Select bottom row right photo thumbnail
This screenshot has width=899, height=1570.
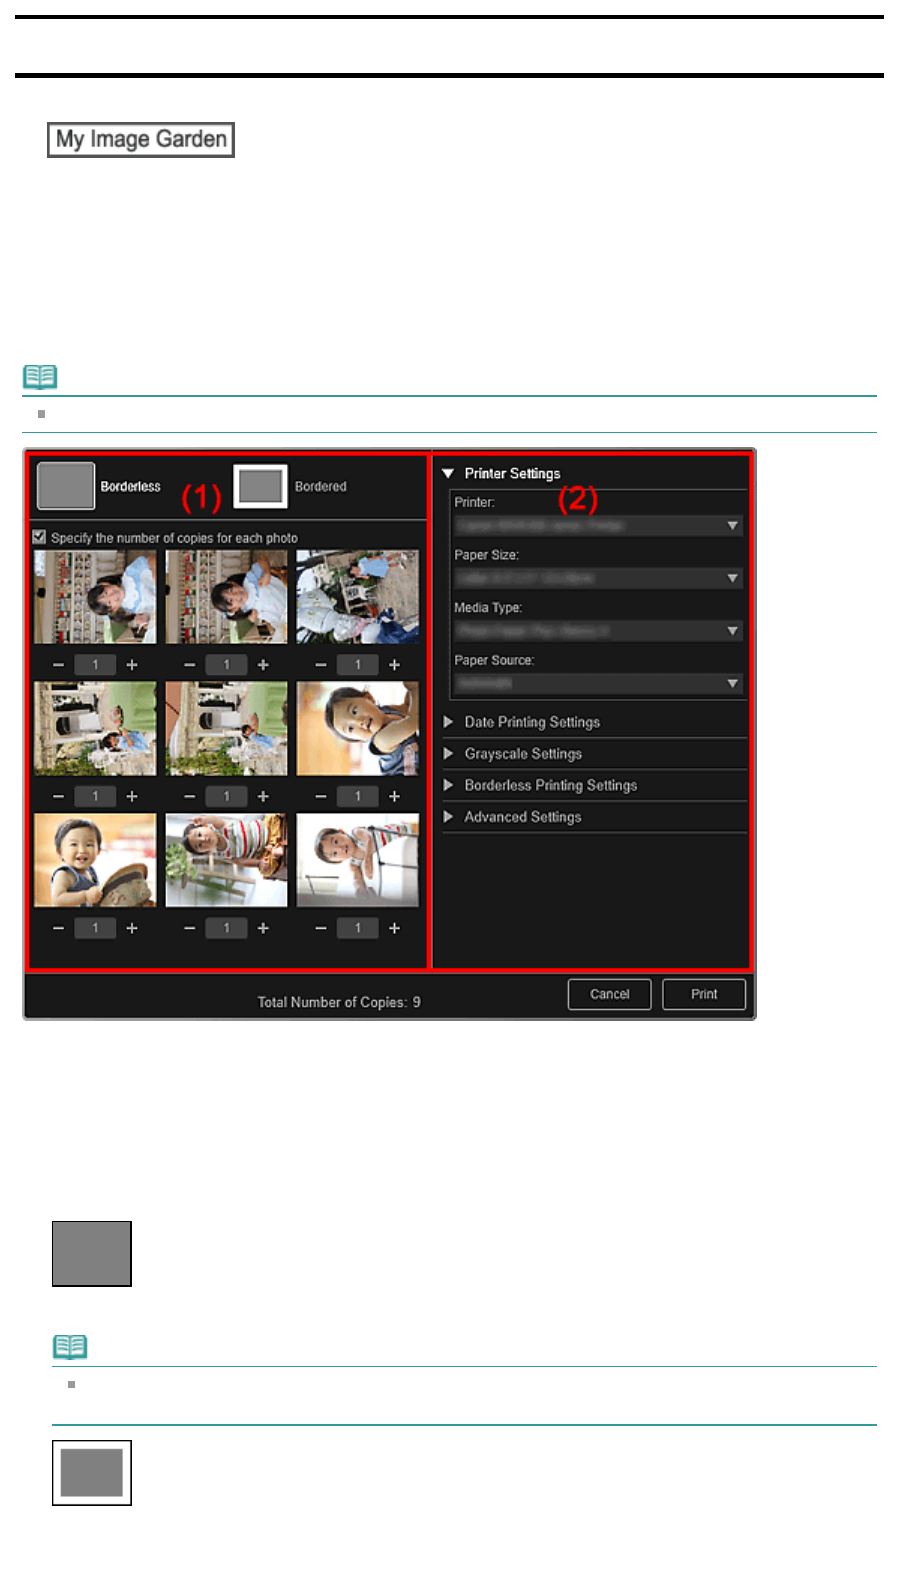358,861
